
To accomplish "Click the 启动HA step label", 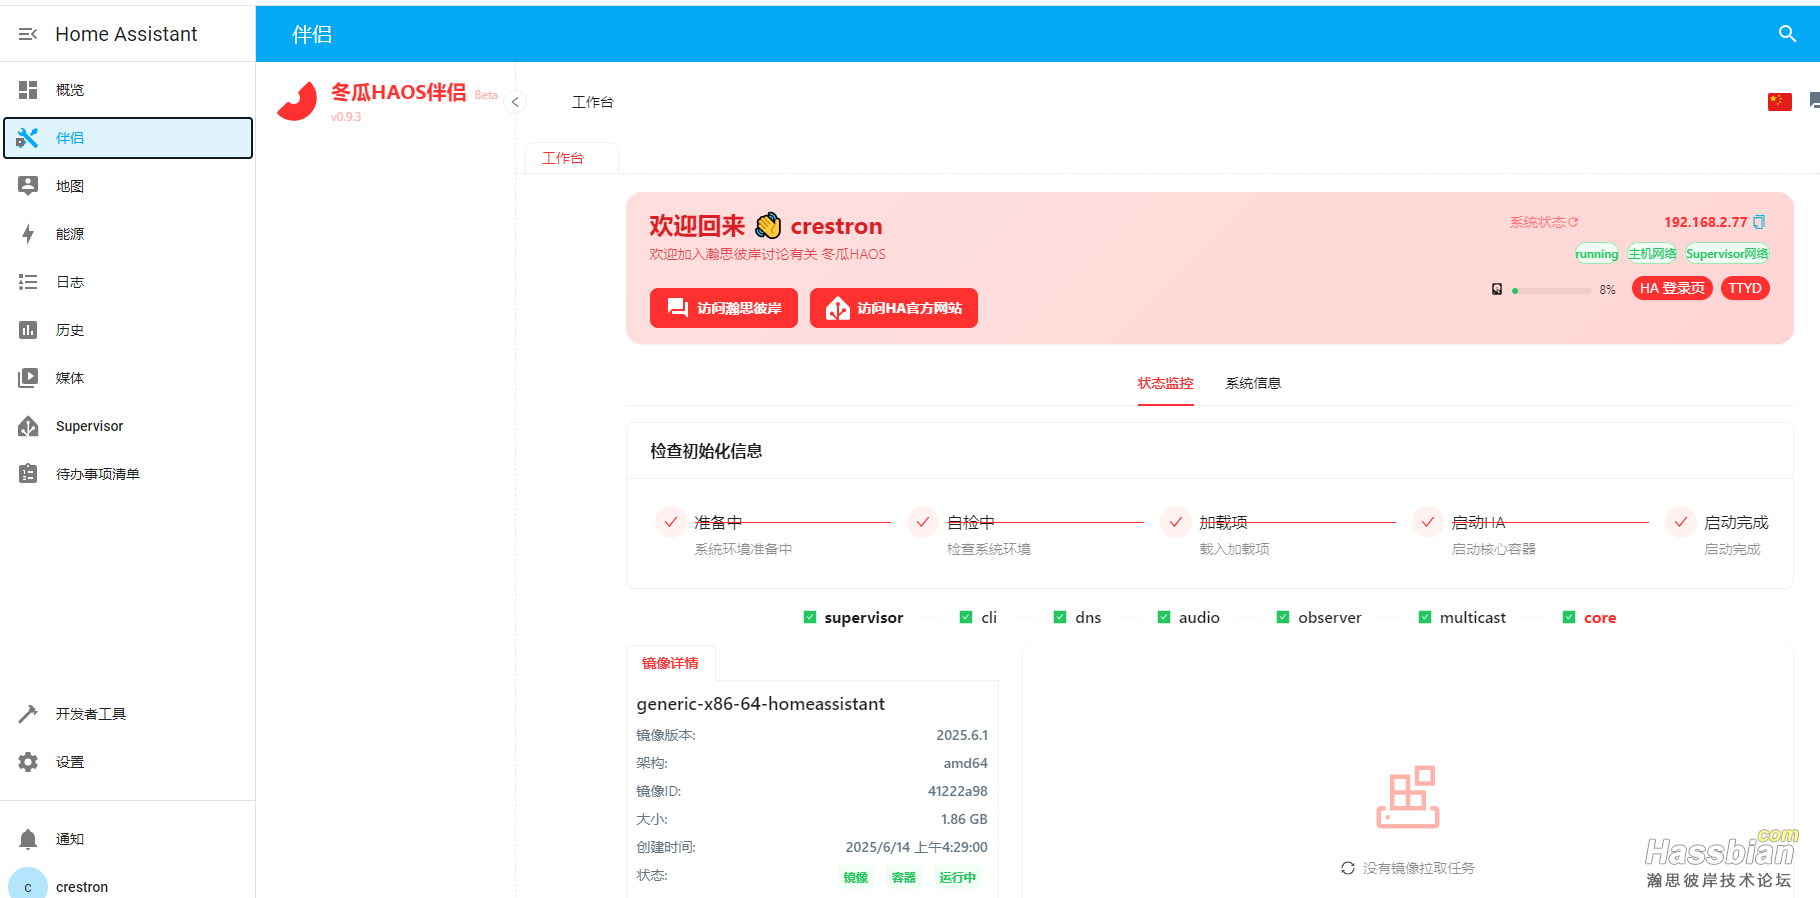I will (1479, 522).
